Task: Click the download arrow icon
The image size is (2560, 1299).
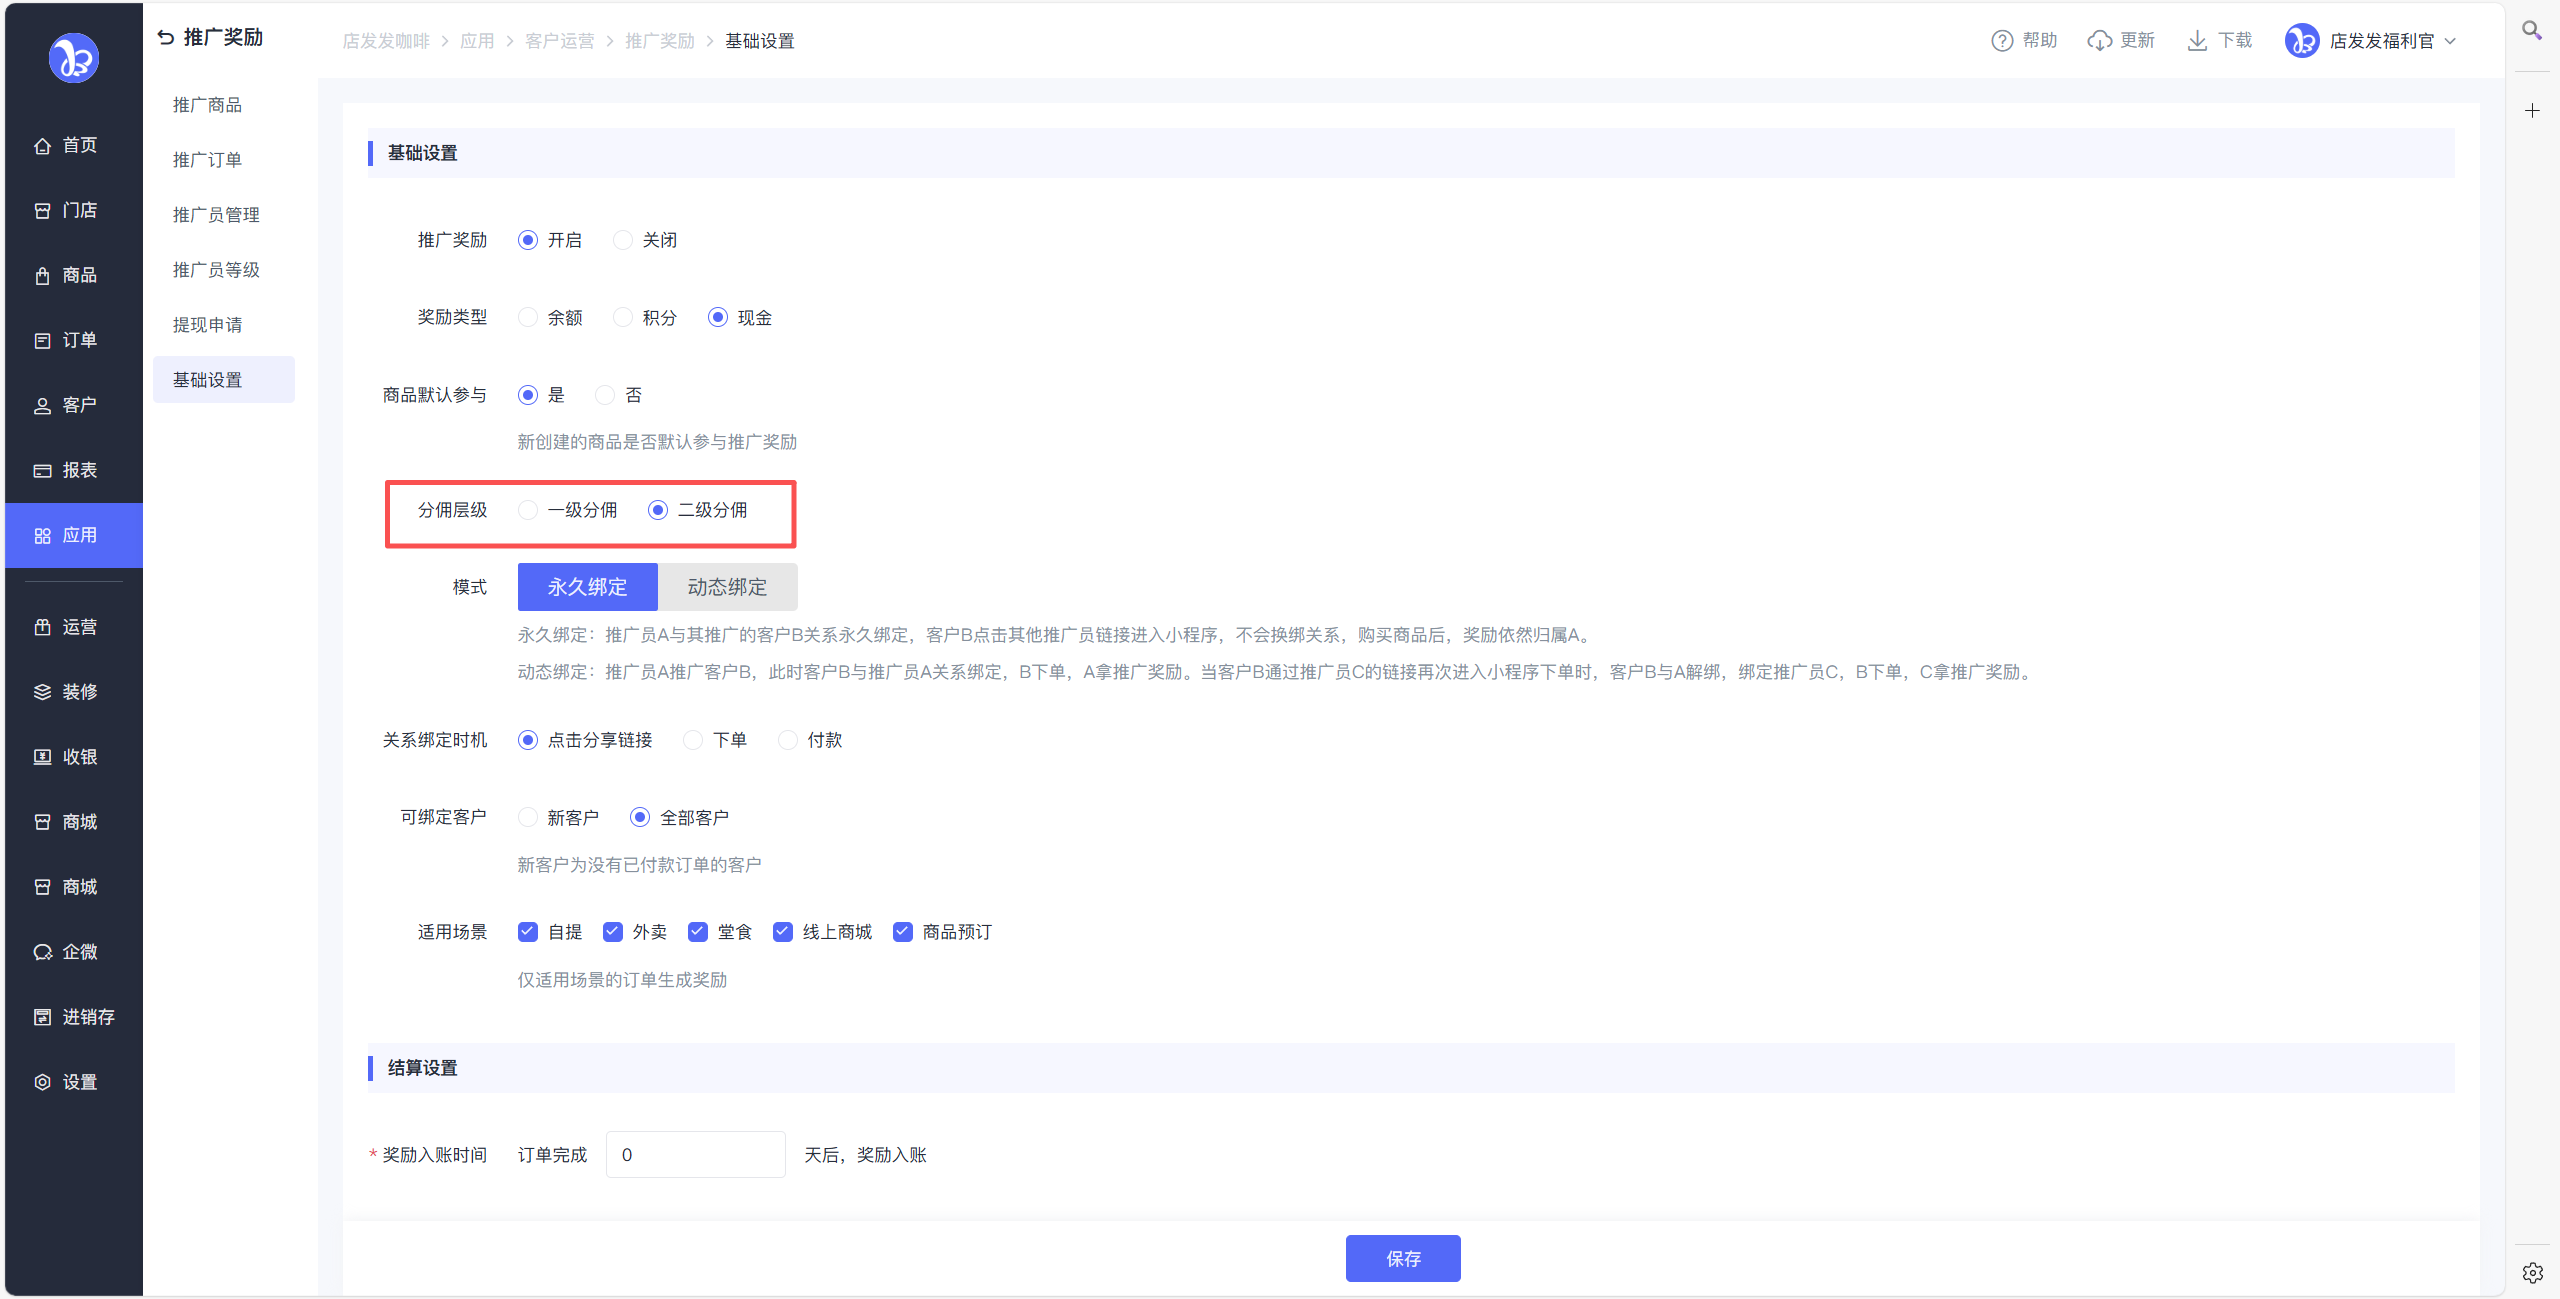Action: (2196, 41)
